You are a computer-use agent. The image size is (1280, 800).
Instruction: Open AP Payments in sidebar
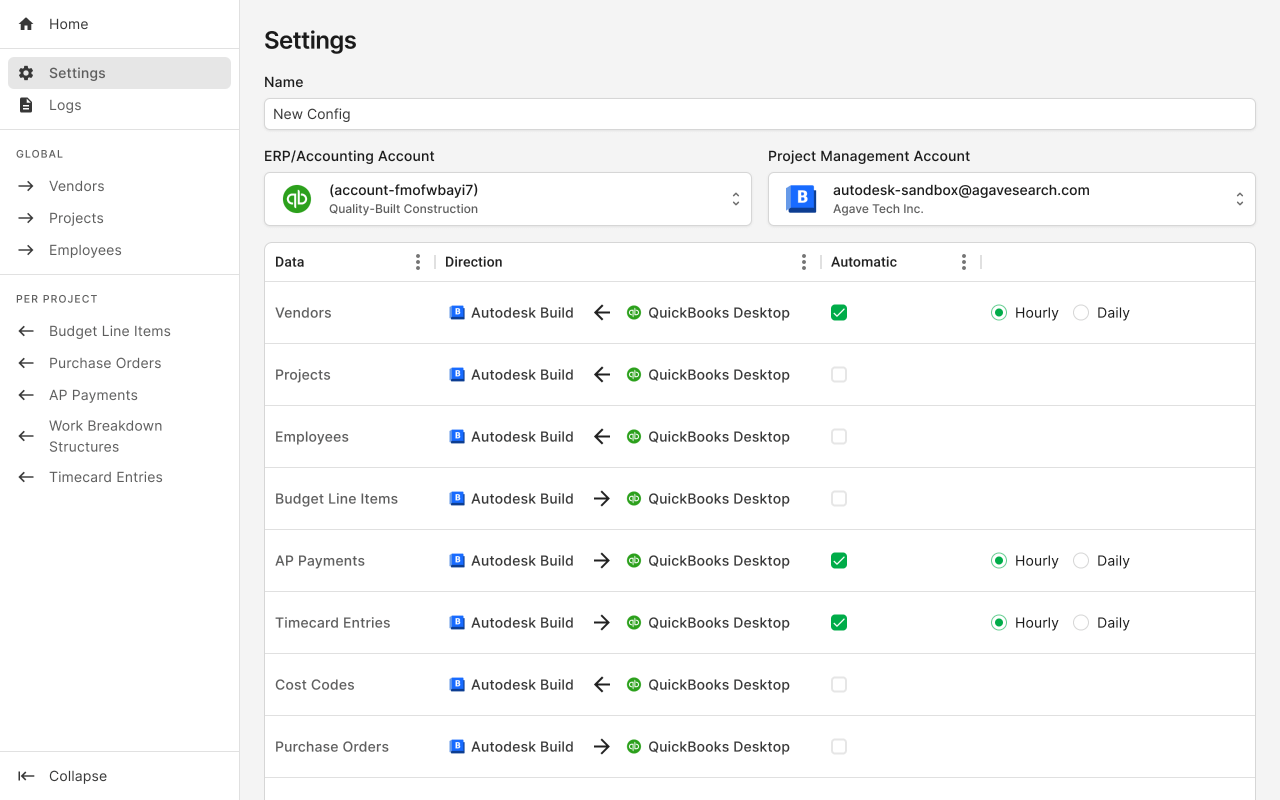pos(120,395)
